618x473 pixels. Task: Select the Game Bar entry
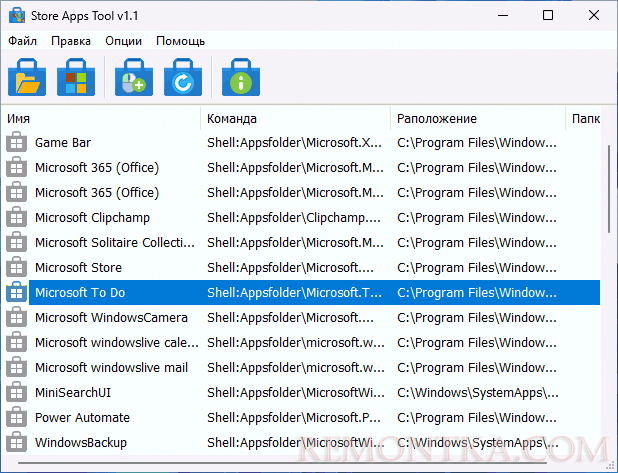pos(63,143)
